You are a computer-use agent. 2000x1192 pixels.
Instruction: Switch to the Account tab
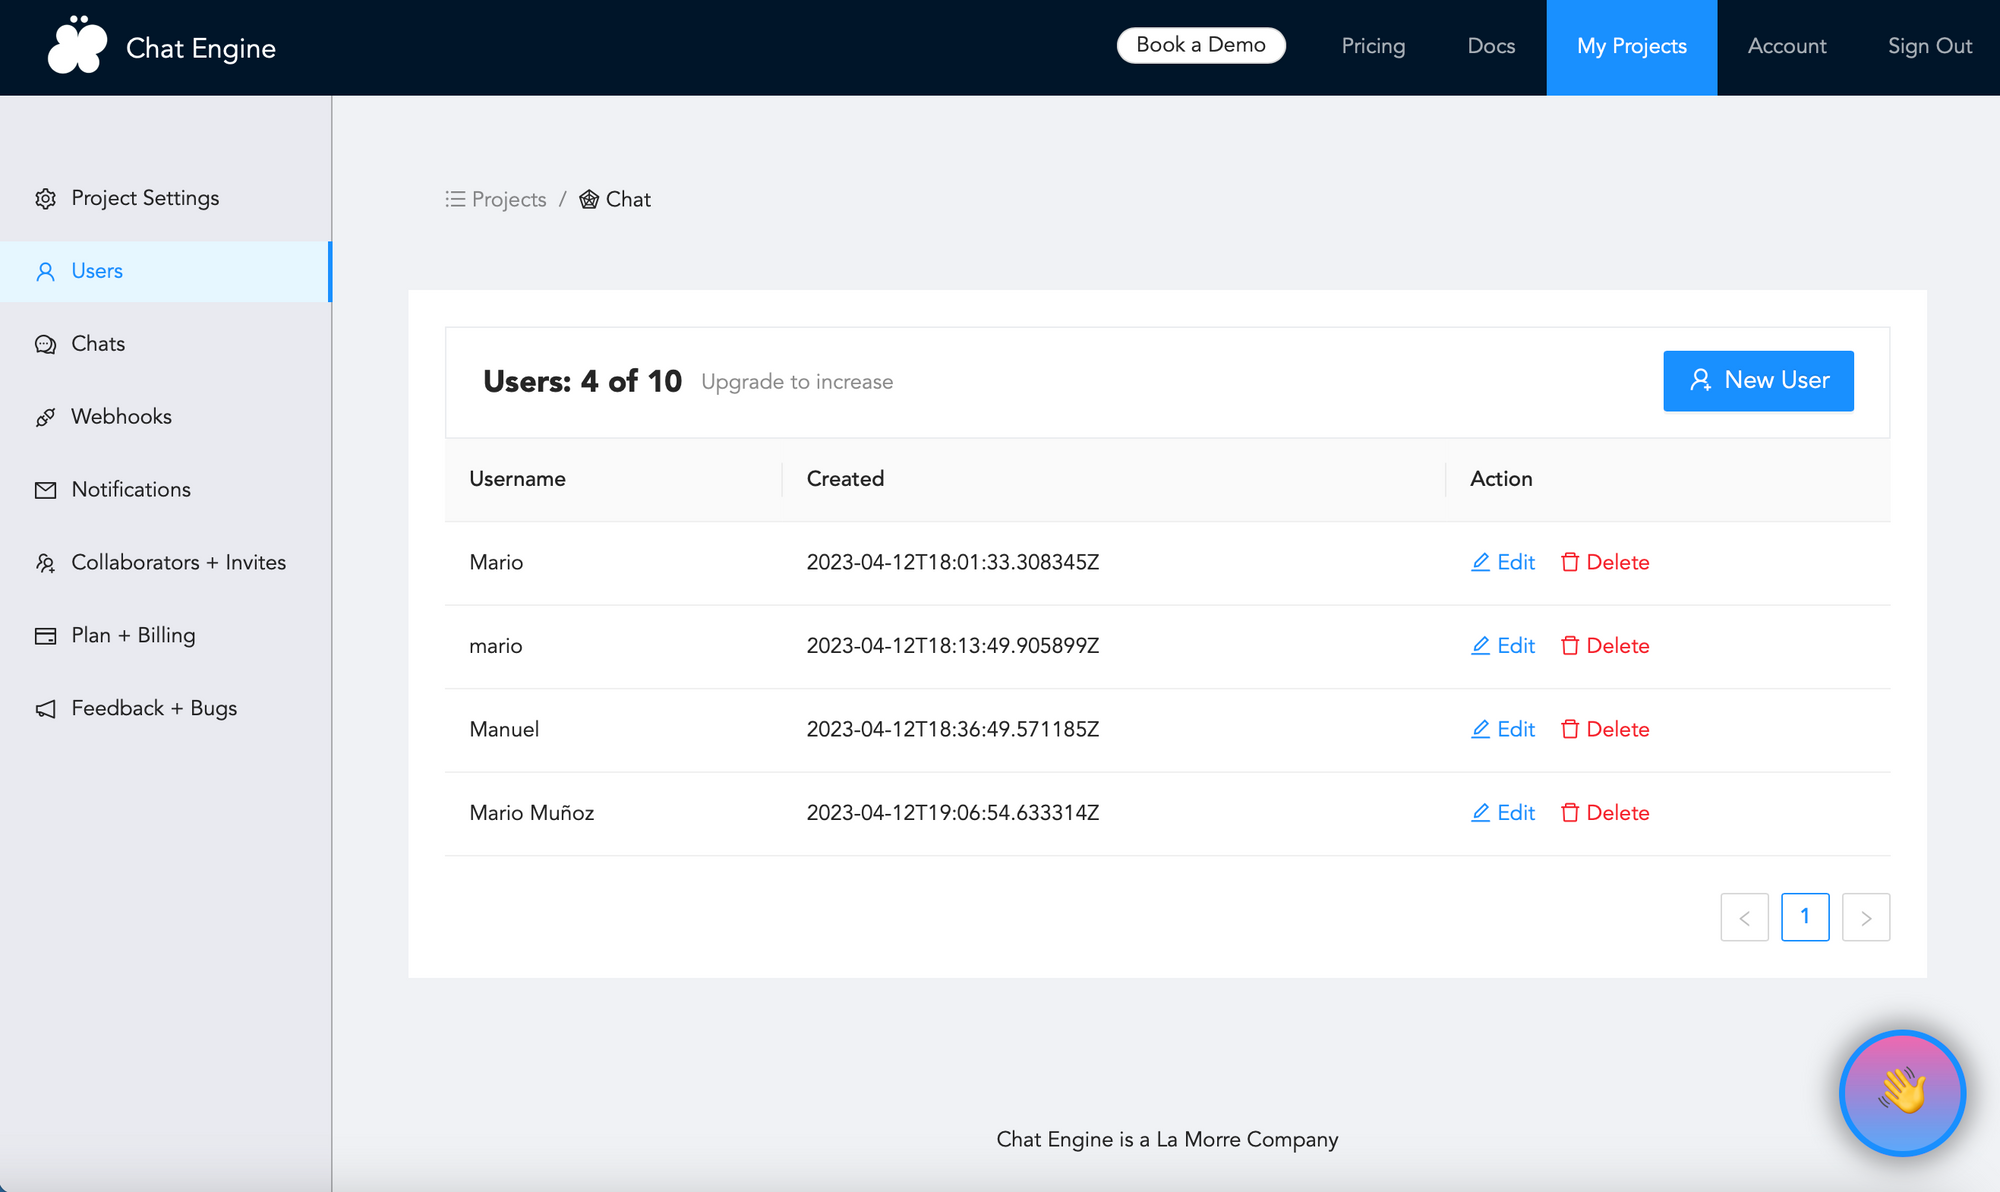coord(1786,46)
